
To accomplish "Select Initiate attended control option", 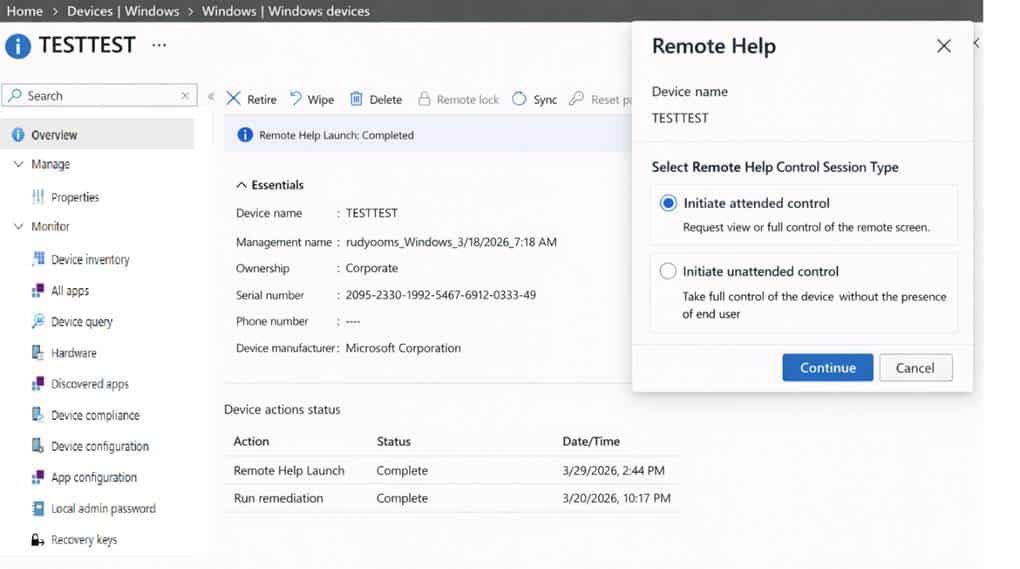I will tap(668, 203).
